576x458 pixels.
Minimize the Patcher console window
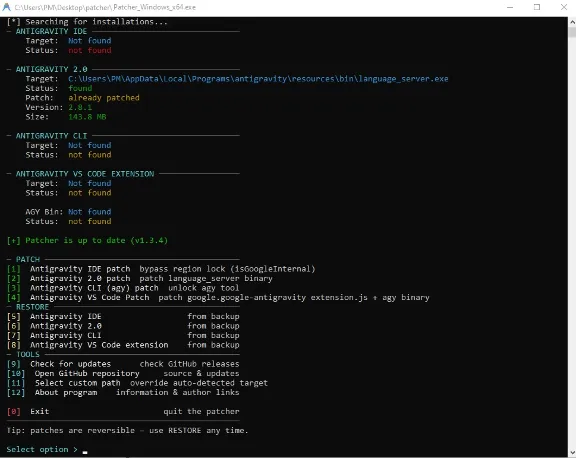pyautogui.click(x=510, y=7)
